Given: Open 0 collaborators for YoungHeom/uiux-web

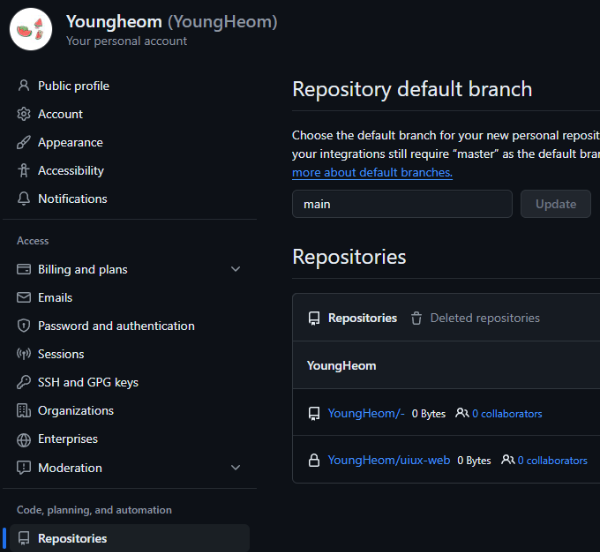Looking at the screenshot, I should pyautogui.click(x=553, y=460).
